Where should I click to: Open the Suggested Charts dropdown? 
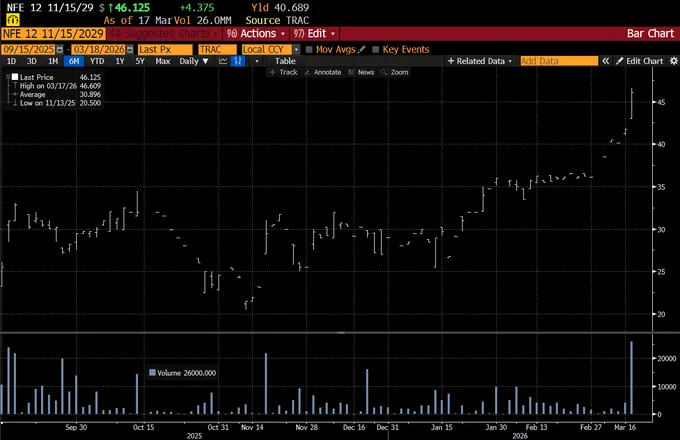click(x=164, y=34)
